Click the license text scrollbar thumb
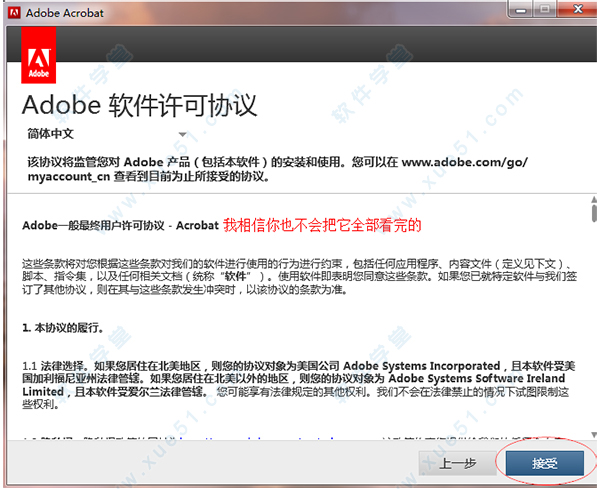Viewport: 600px width, 489px height. (x=594, y=213)
